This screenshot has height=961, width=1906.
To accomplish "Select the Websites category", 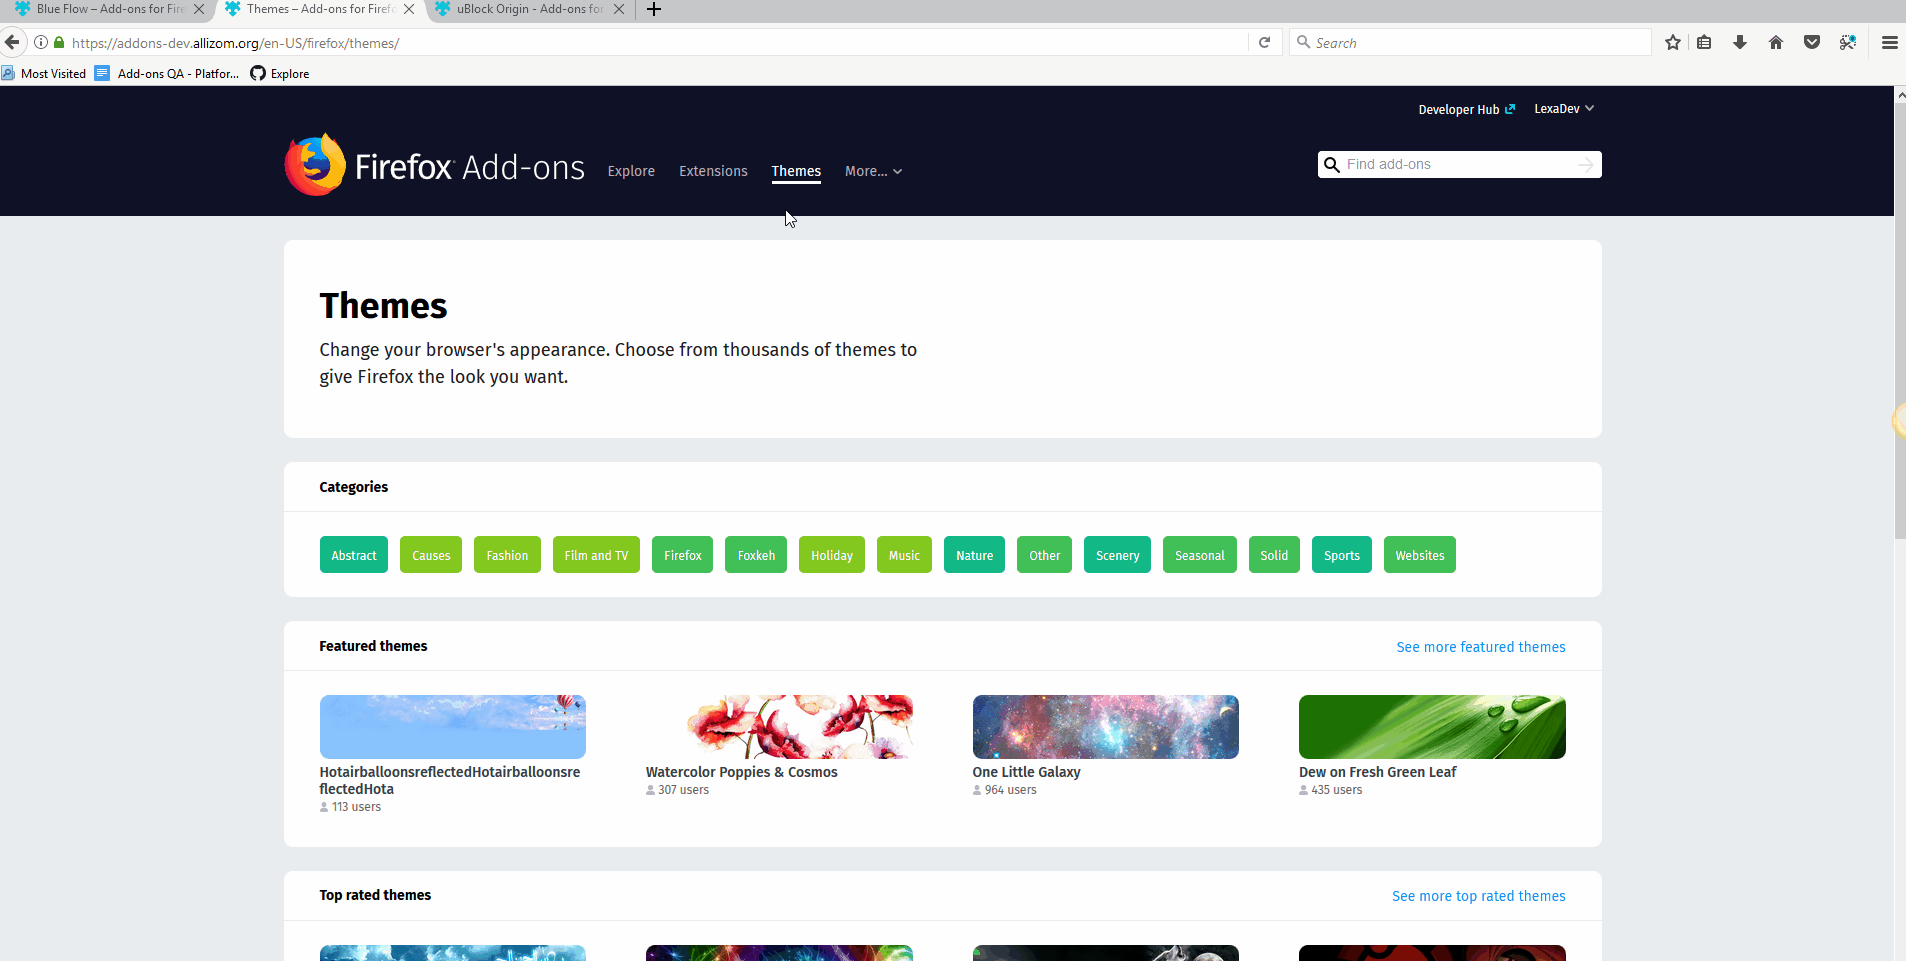I will (1420, 555).
